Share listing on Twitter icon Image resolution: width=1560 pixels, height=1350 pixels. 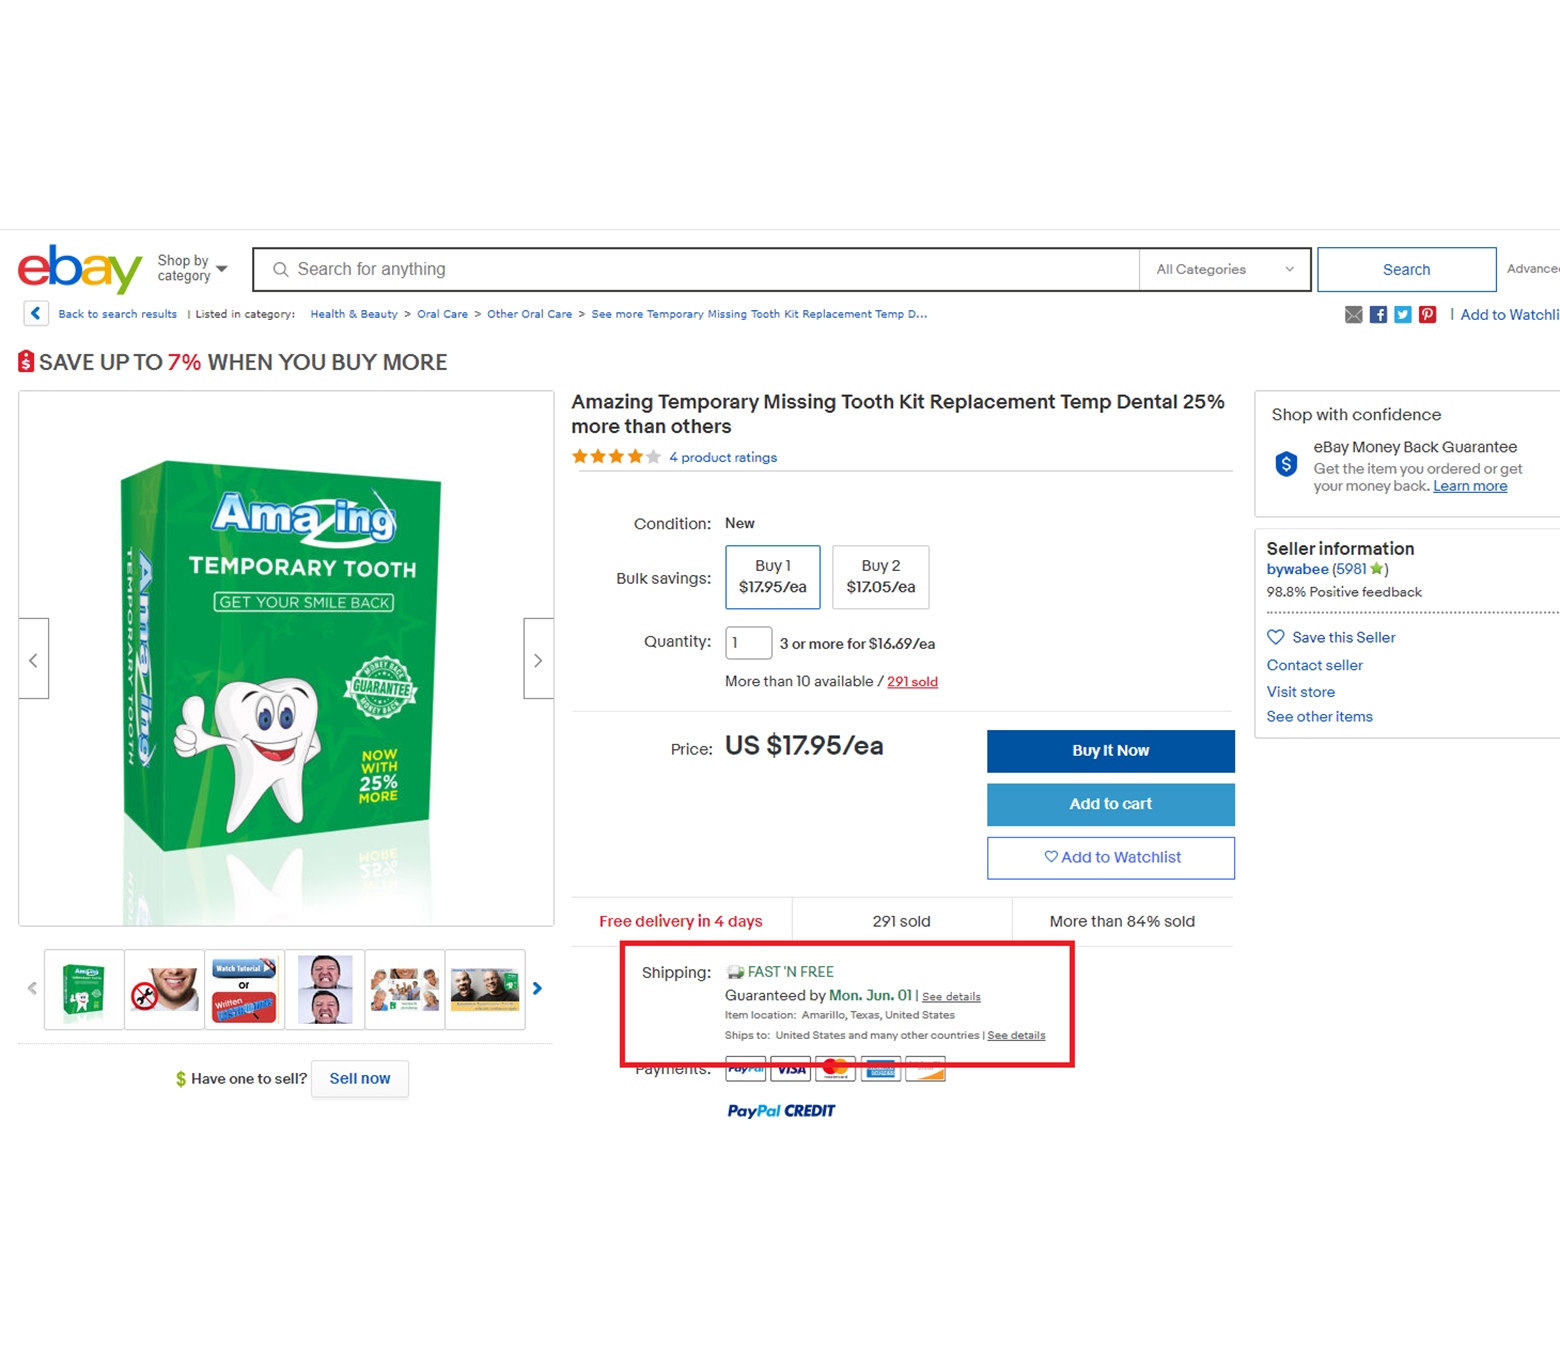pyautogui.click(x=1403, y=315)
